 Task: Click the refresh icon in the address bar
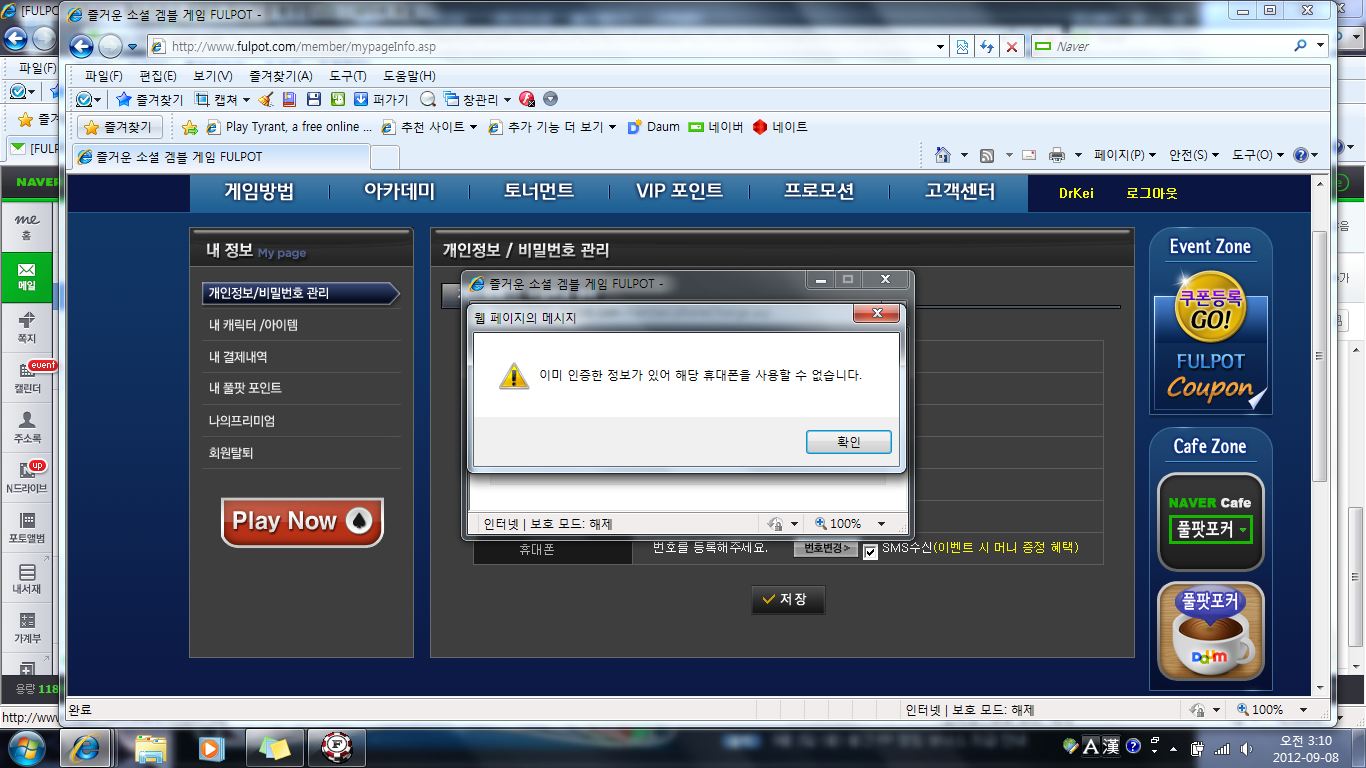987,46
